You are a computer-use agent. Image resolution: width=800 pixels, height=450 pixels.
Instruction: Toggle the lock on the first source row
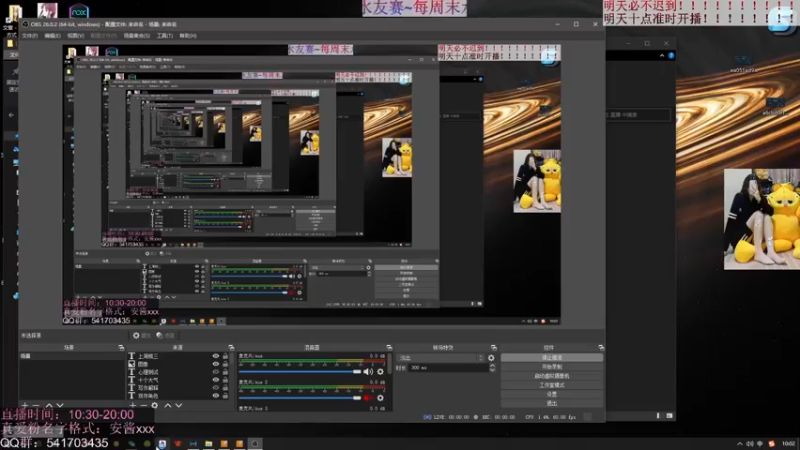[224, 356]
